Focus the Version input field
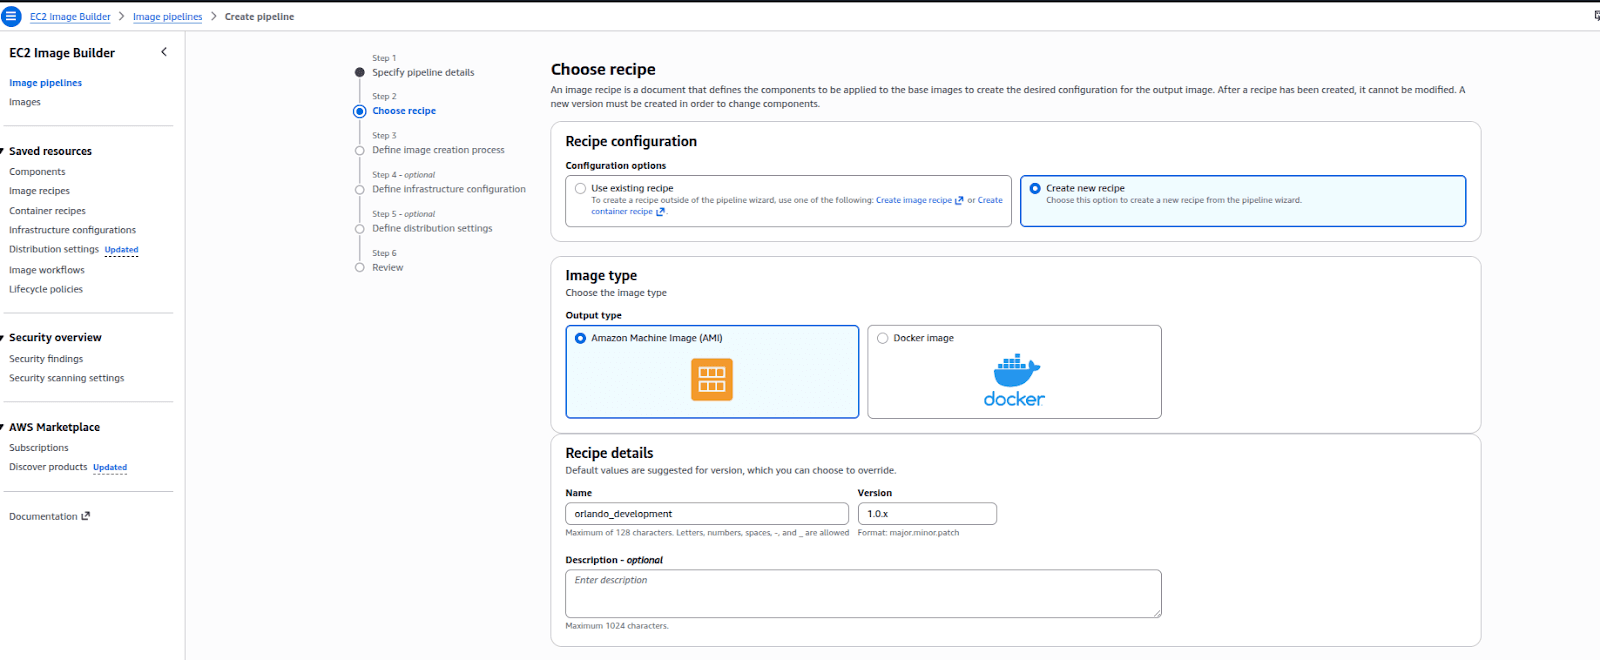This screenshot has height=660, width=1600. 927,513
